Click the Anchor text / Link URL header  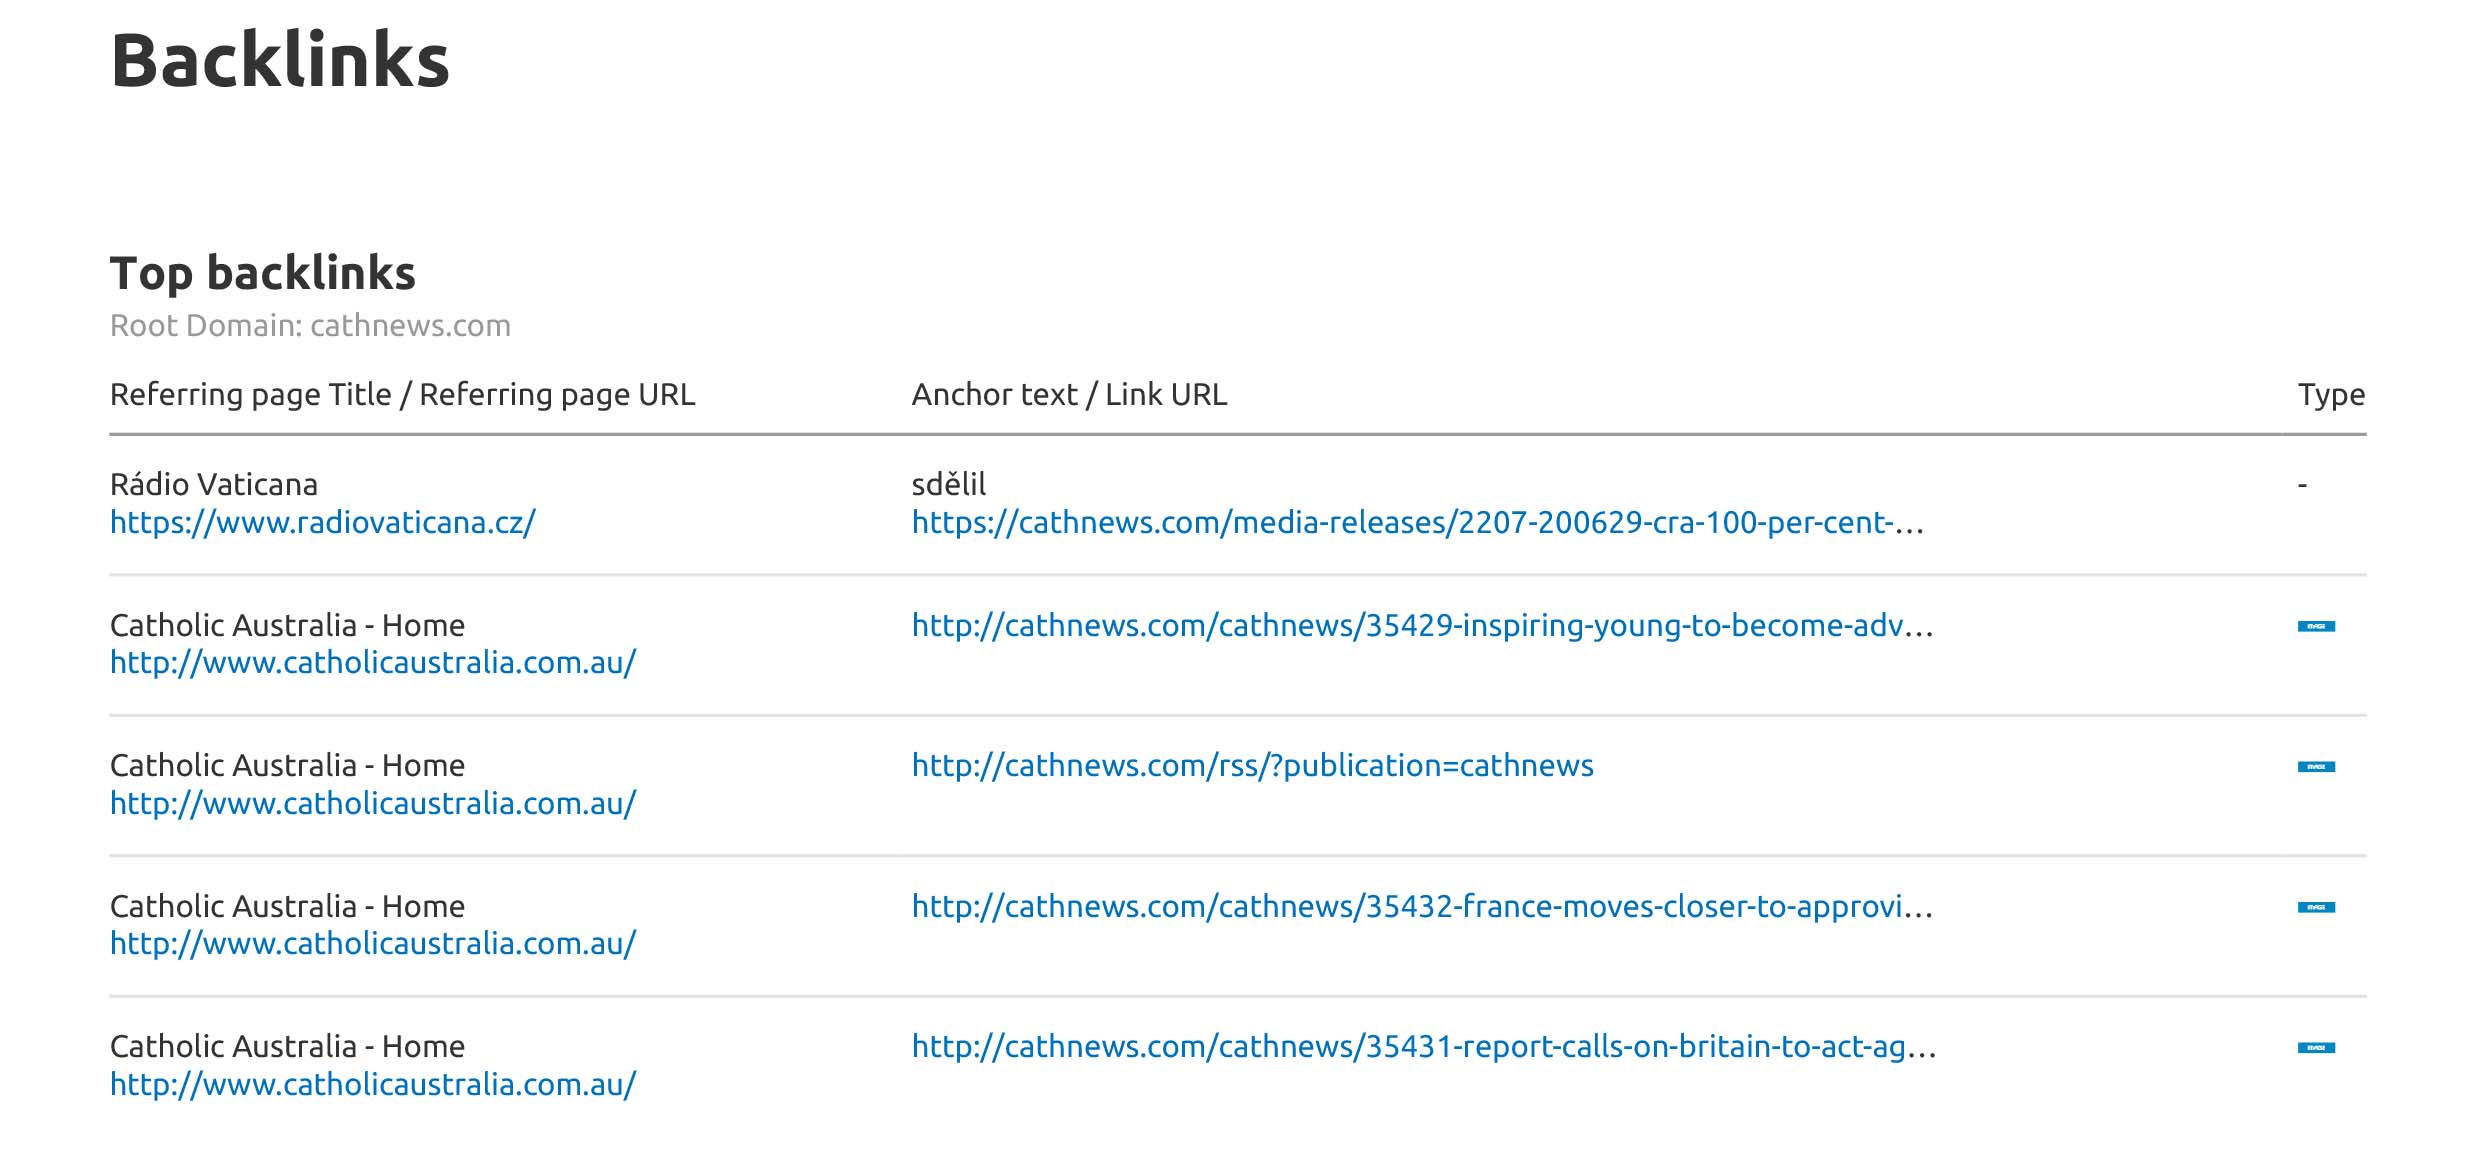(x=1068, y=395)
